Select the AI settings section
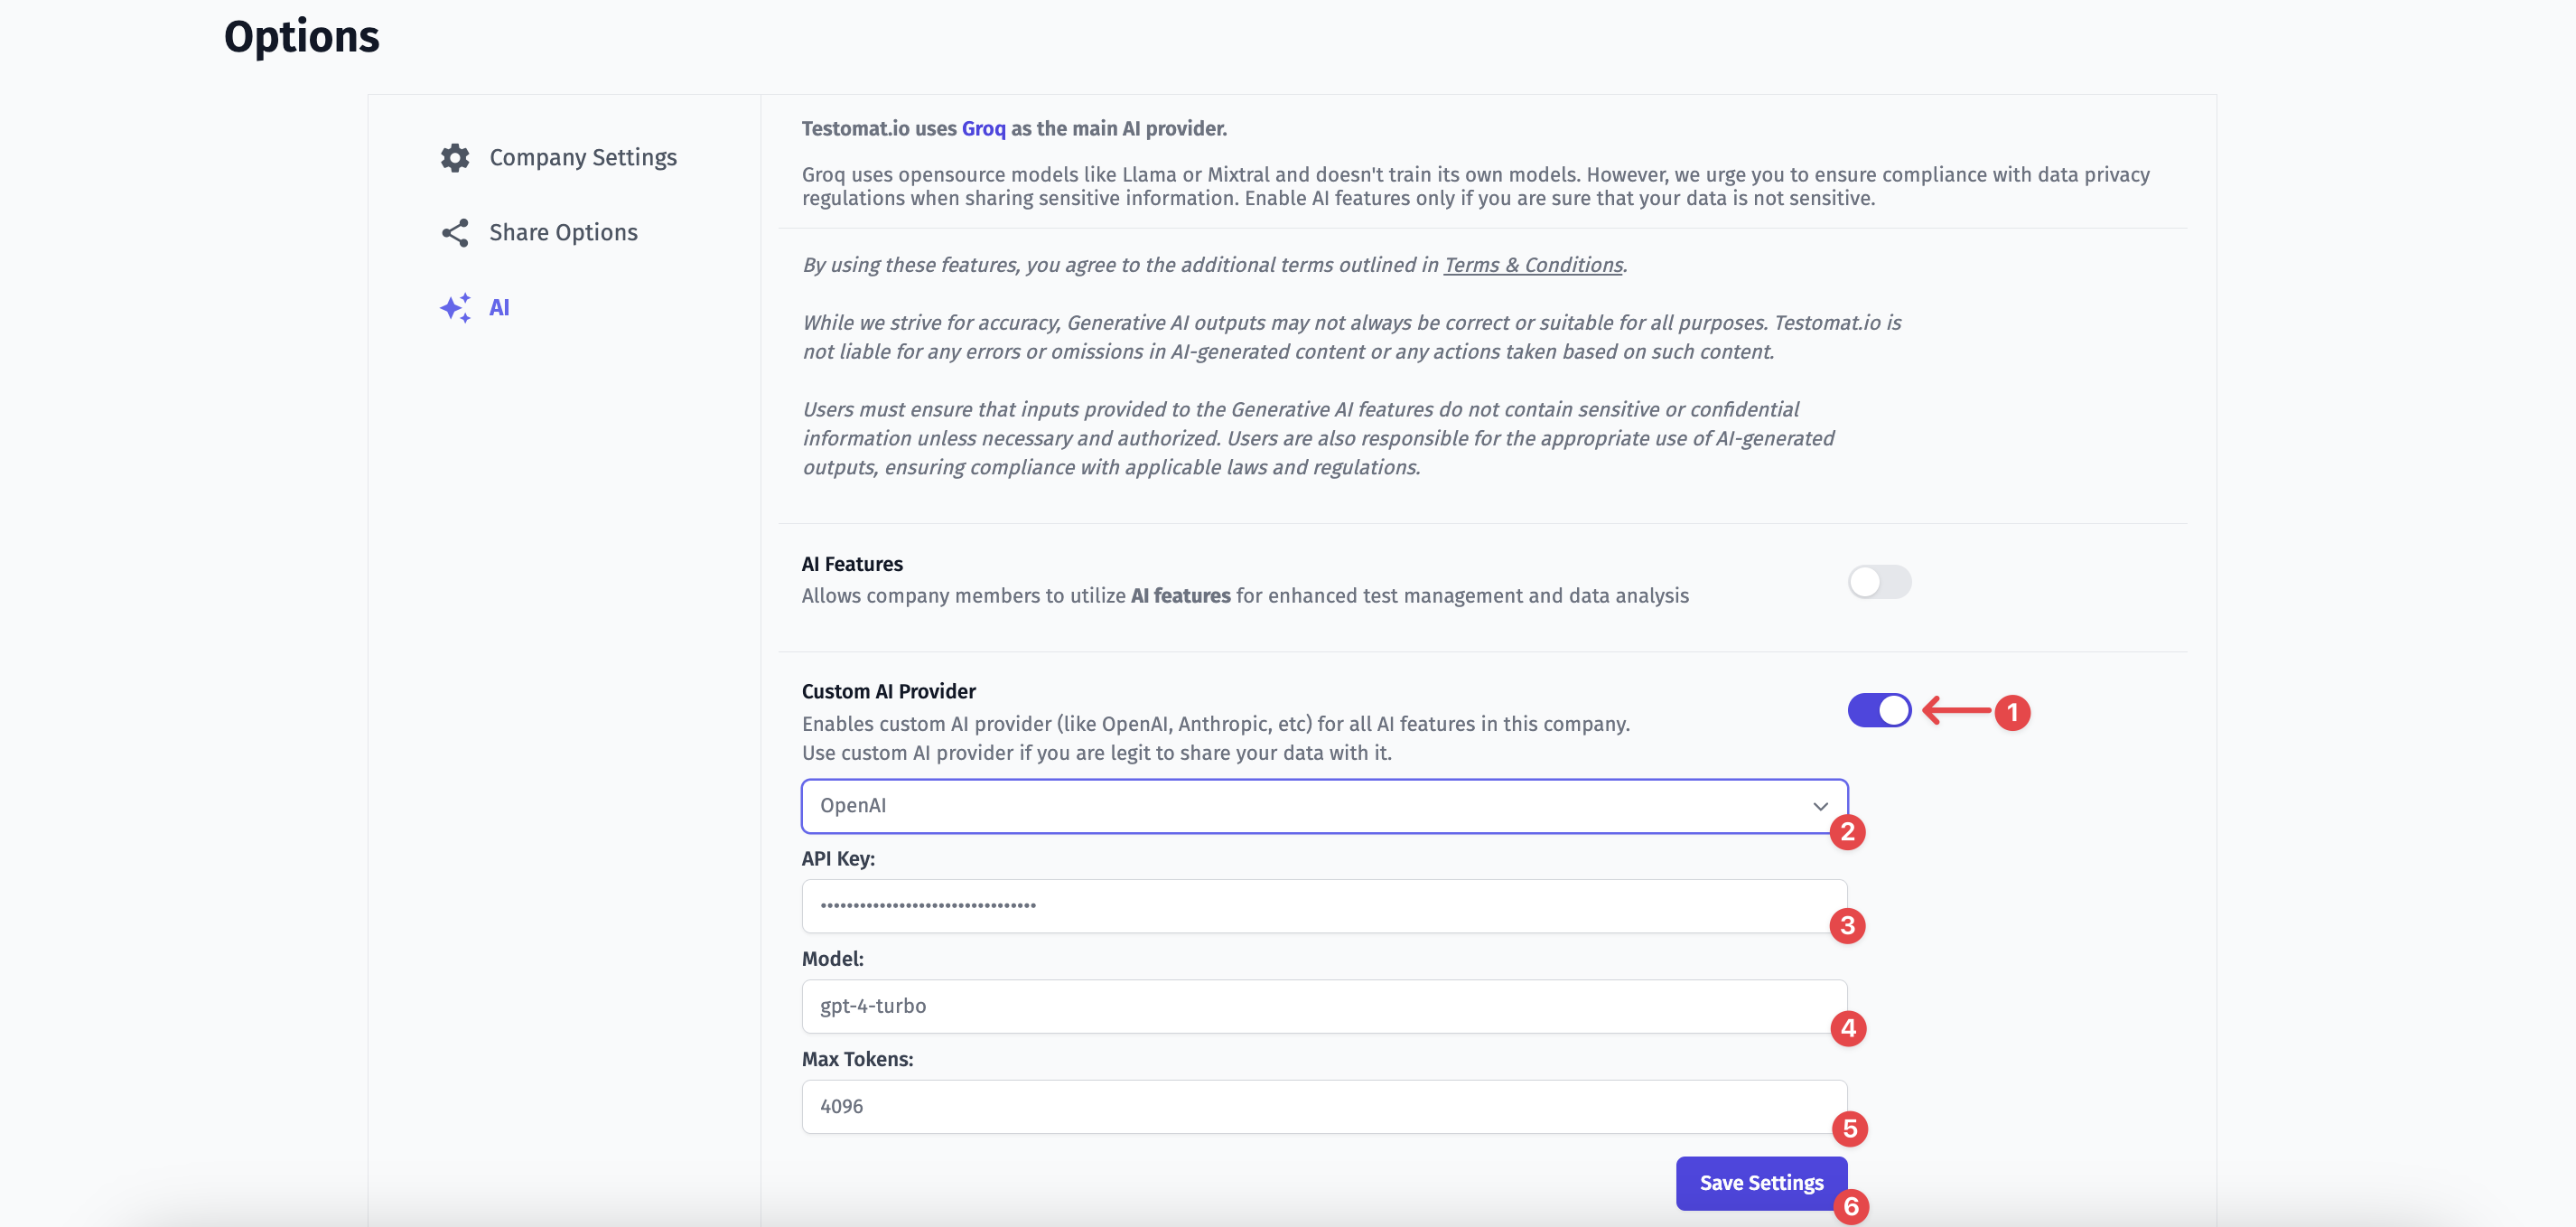 [x=499, y=308]
